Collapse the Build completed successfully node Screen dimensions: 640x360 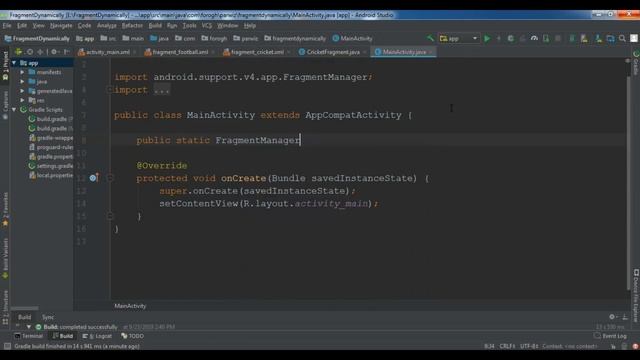29,327
